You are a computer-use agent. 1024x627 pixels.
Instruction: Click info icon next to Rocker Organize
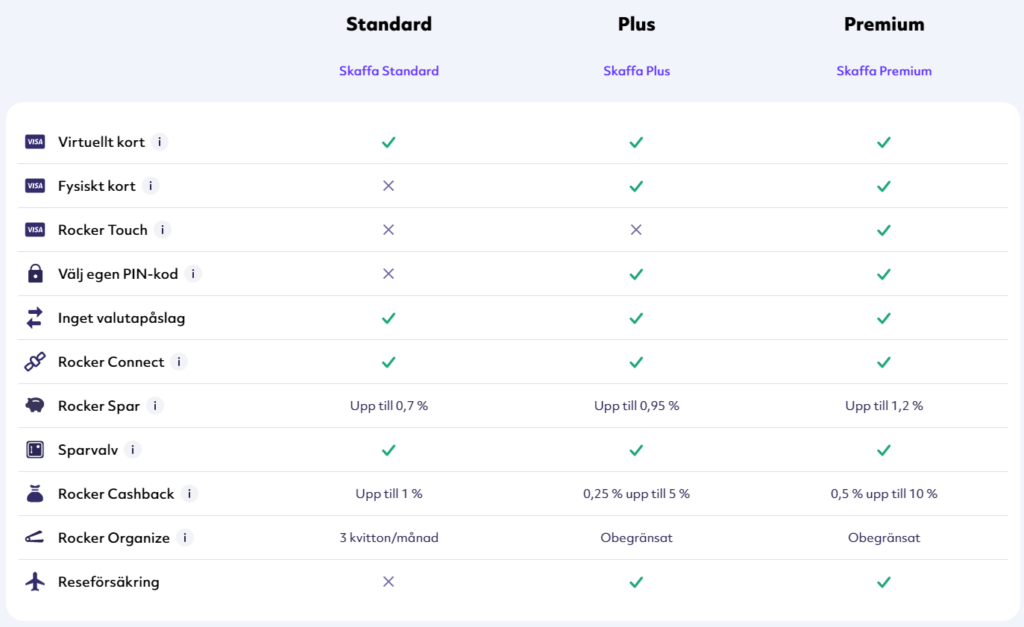click(185, 538)
